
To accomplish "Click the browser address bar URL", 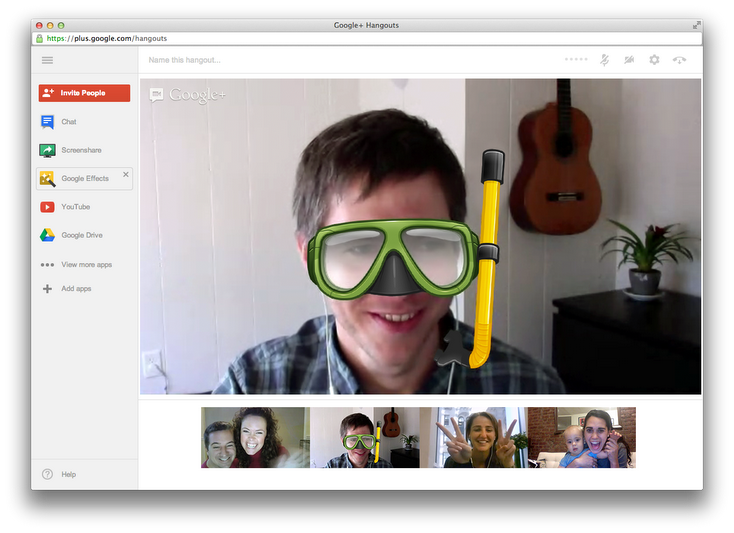I will [x=107, y=38].
